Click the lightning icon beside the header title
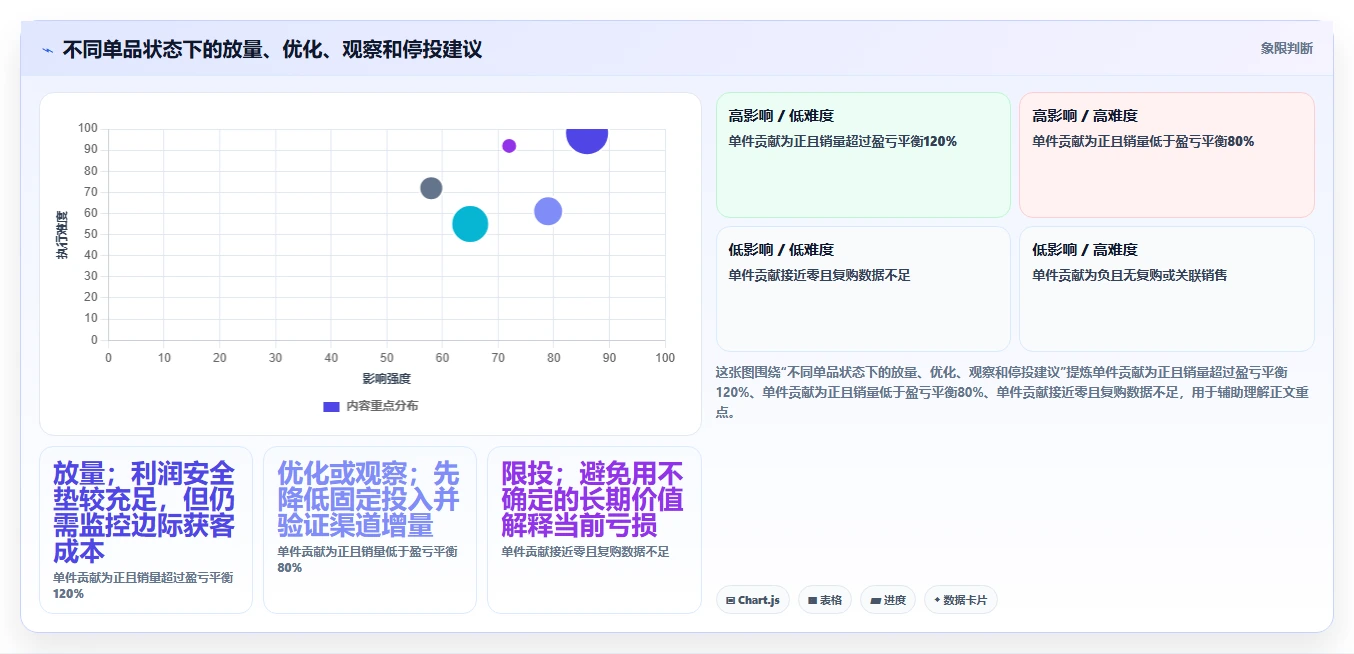The image size is (1354, 654). click(x=47, y=50)
